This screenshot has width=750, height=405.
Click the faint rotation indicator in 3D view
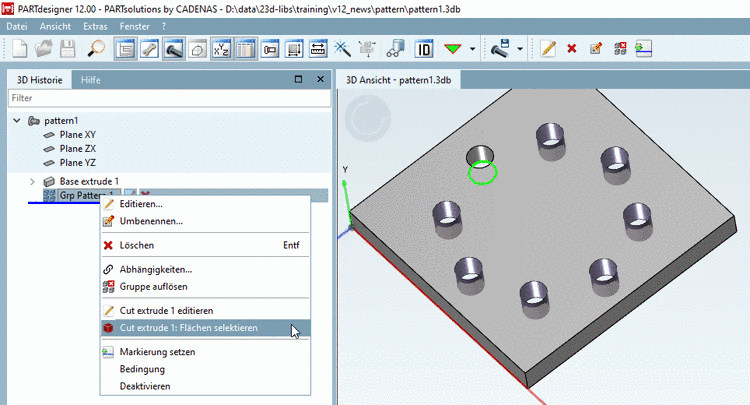[368, 118]
